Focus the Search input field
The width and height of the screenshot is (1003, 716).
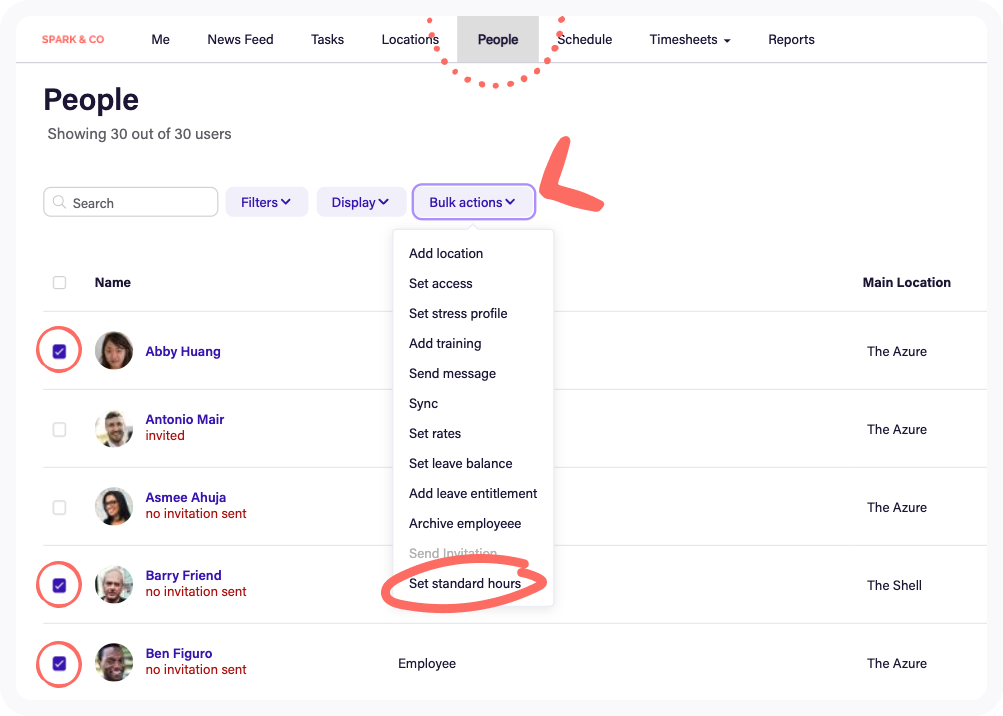[x=140, y=203]
